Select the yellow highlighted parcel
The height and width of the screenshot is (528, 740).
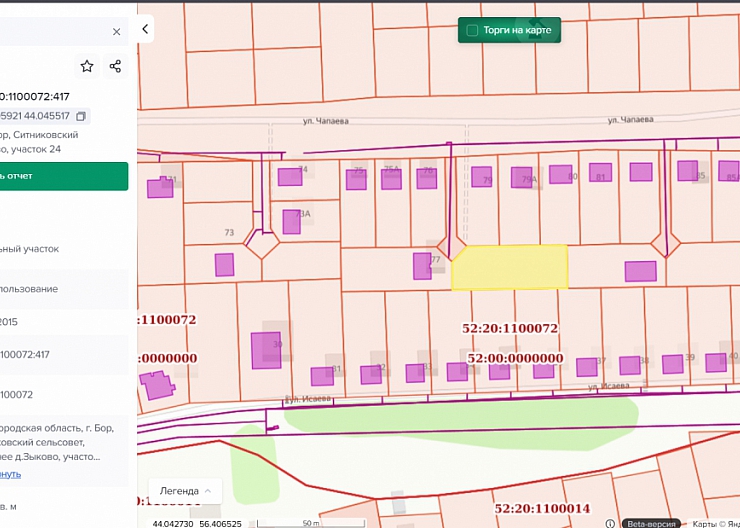(510, 267)
